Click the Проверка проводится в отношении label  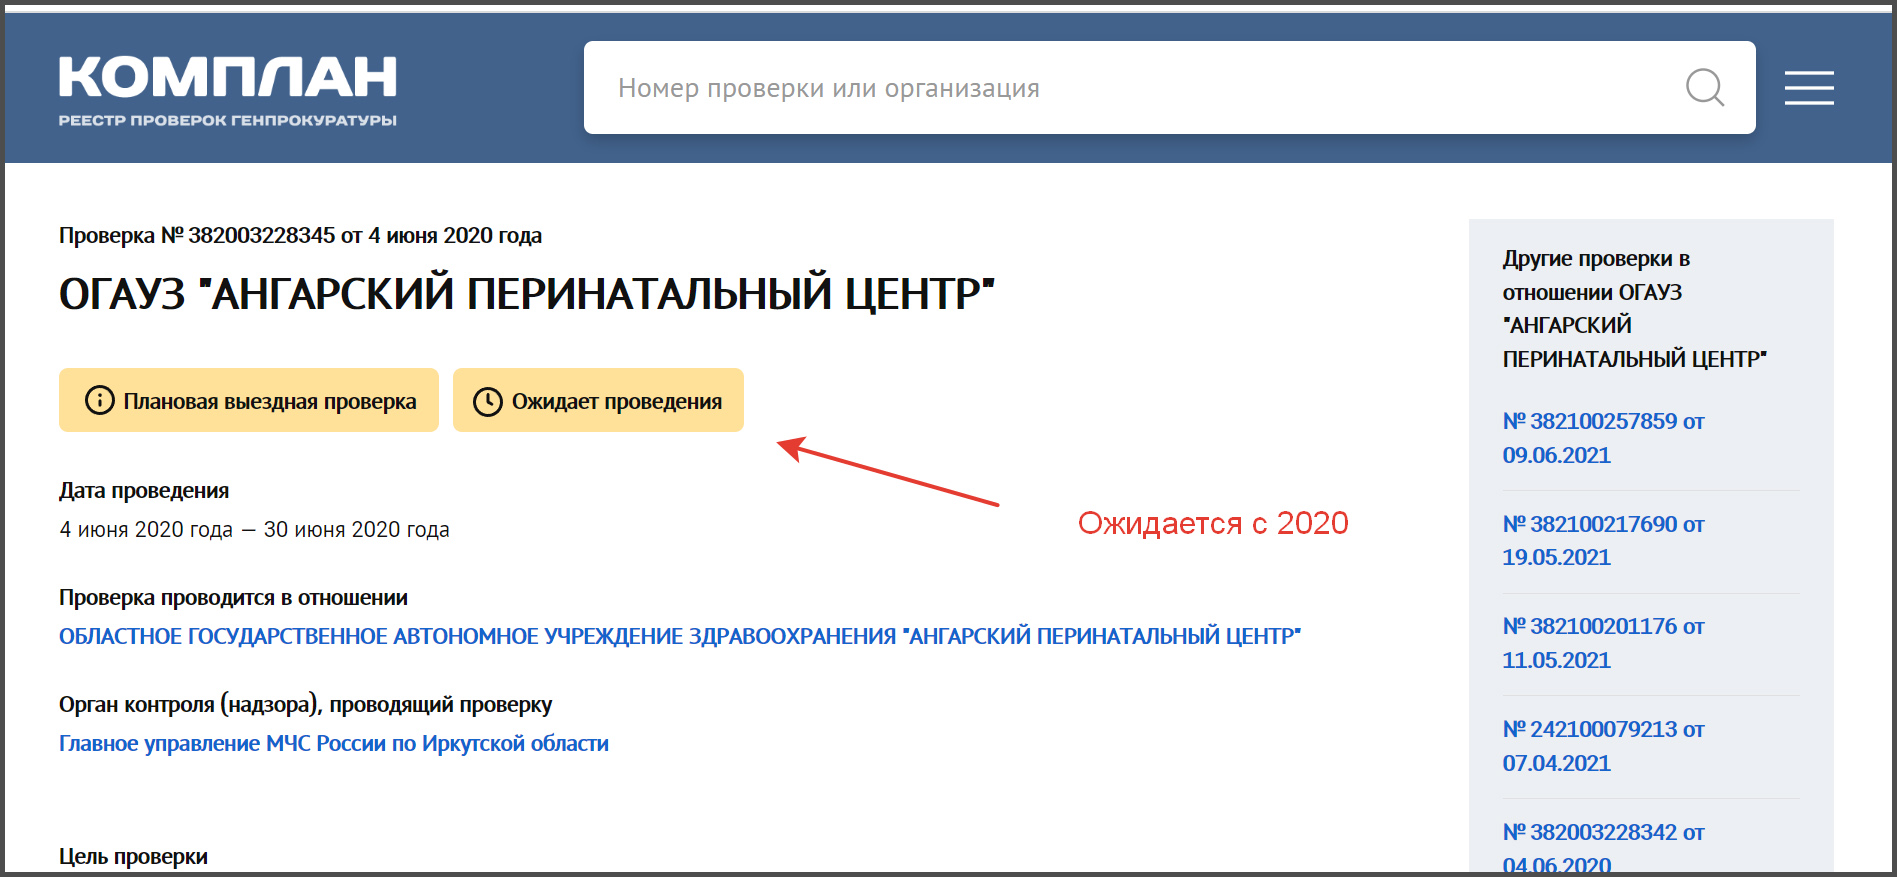pos(233,597)
